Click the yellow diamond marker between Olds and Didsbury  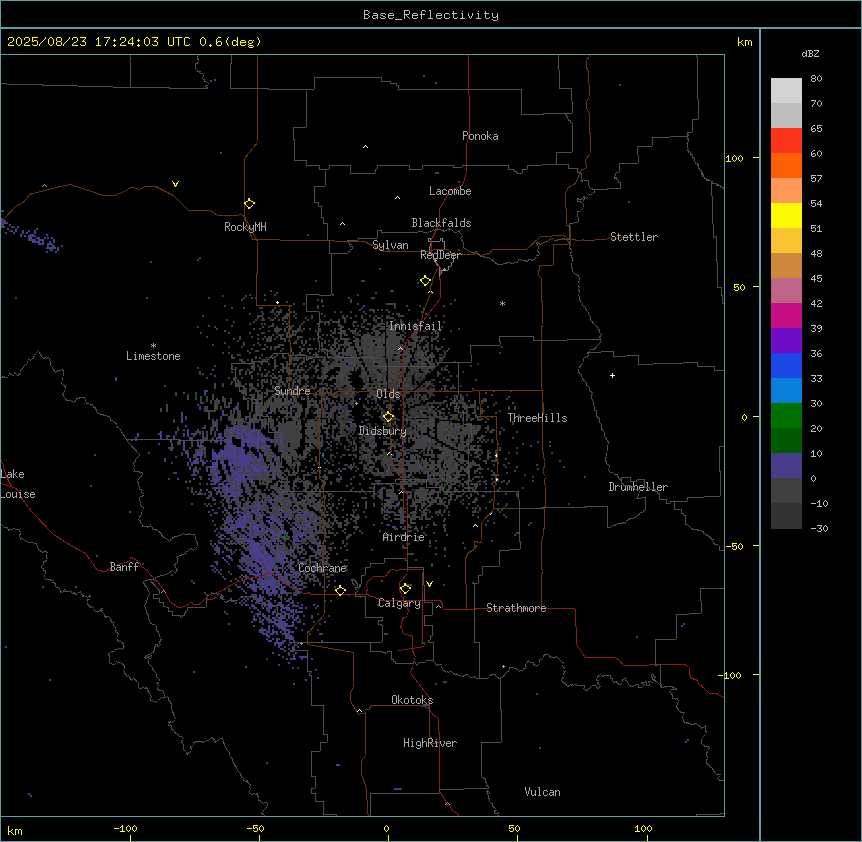coord(388,417)
